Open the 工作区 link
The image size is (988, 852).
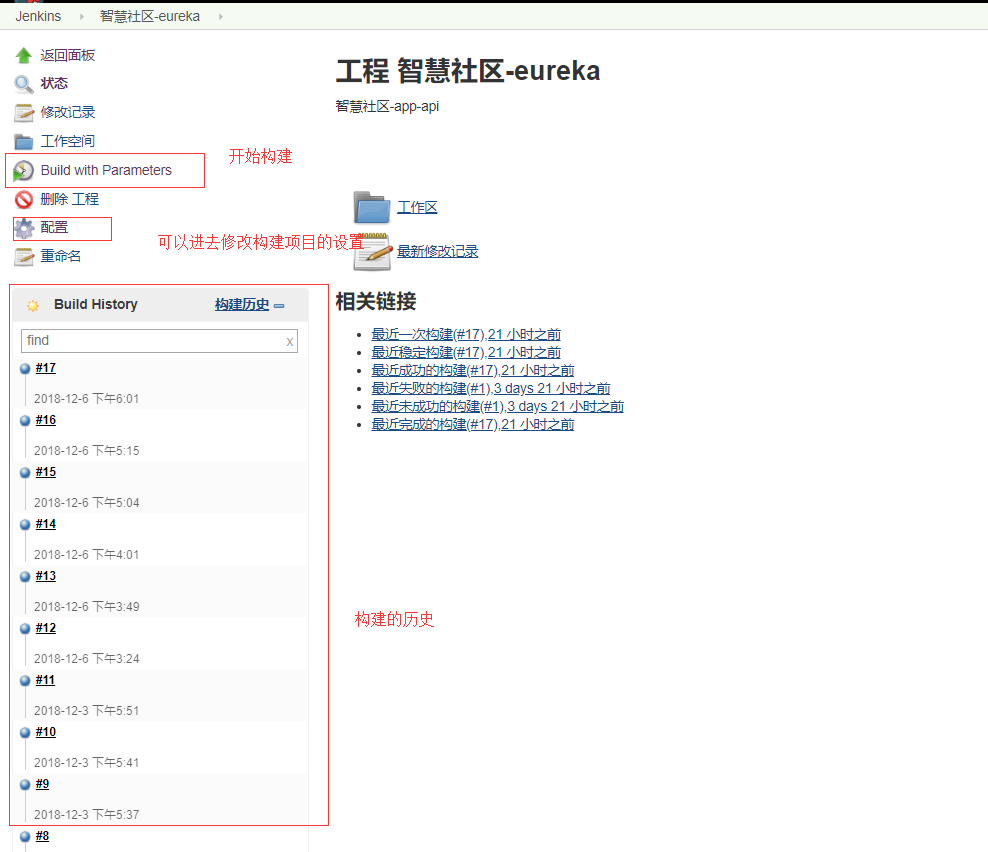[x=417, y=207]
